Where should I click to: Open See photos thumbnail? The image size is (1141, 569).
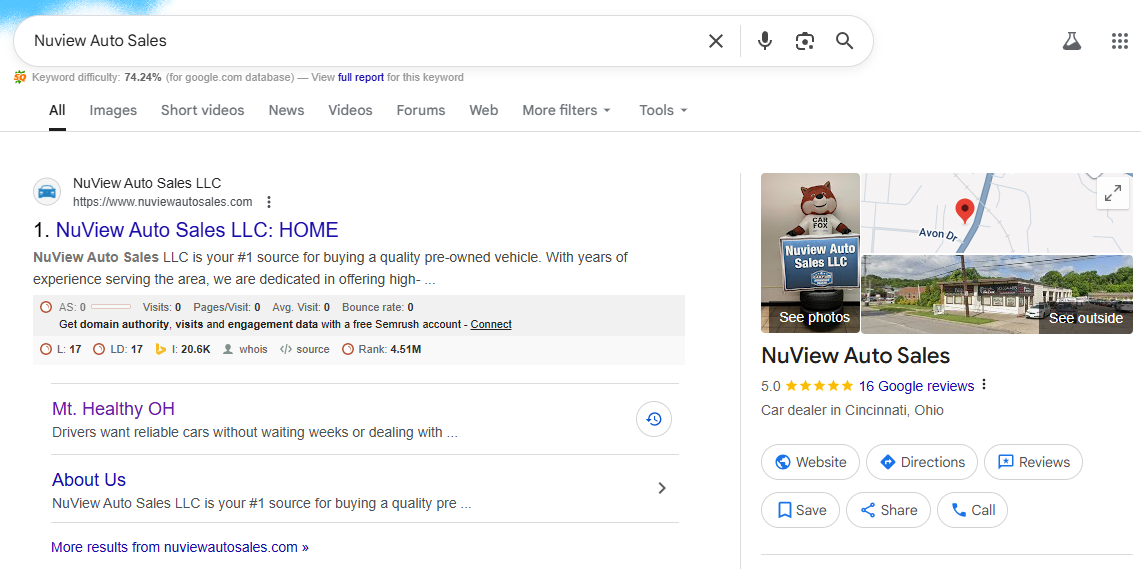point(810,253)
